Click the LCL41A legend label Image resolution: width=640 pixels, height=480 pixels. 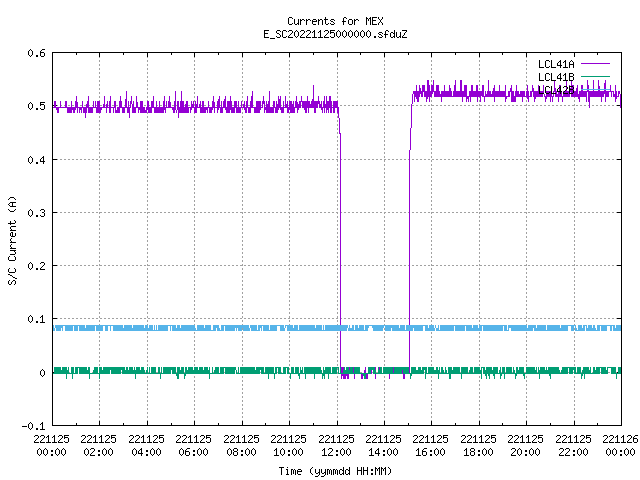[556, 64]
